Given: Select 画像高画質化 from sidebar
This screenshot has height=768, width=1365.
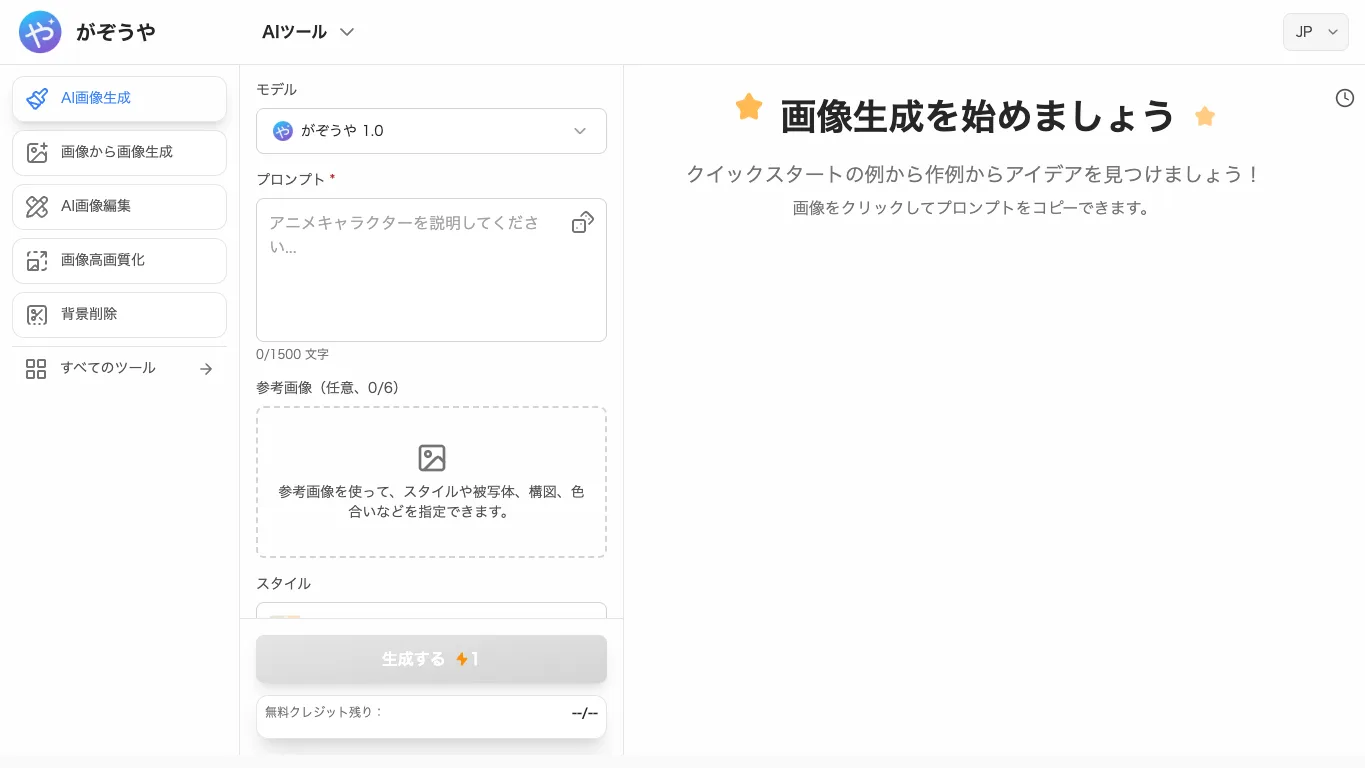Looking at the screenshot, I should [119, 260].
